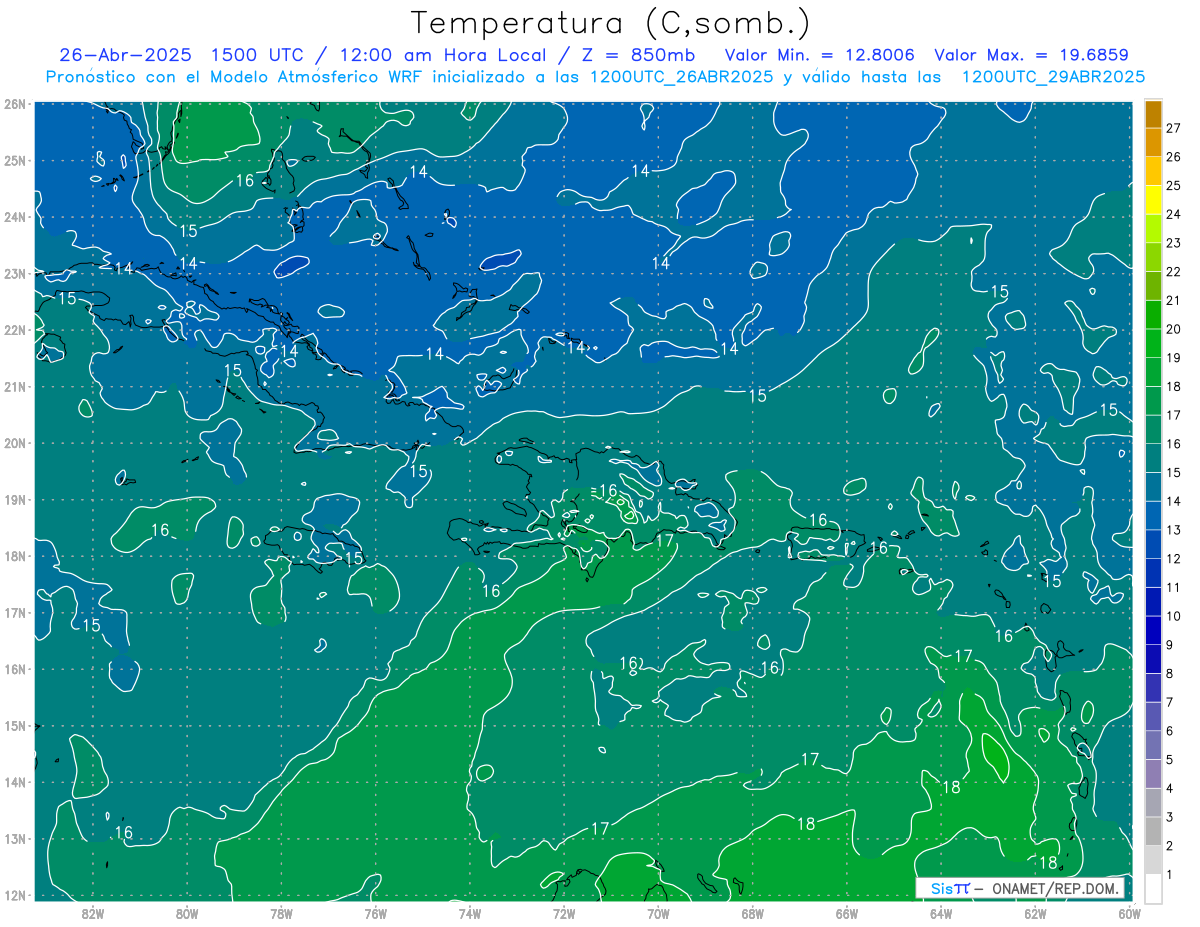The width and height of the screenshot is (1200, 927).
Task: Click the "80W" longitude axis label
Action: tap(187, 913)
